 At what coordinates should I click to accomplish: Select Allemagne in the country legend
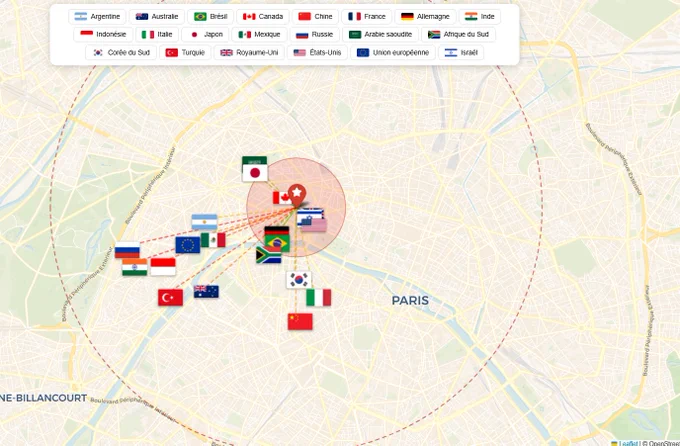point(425,16)
